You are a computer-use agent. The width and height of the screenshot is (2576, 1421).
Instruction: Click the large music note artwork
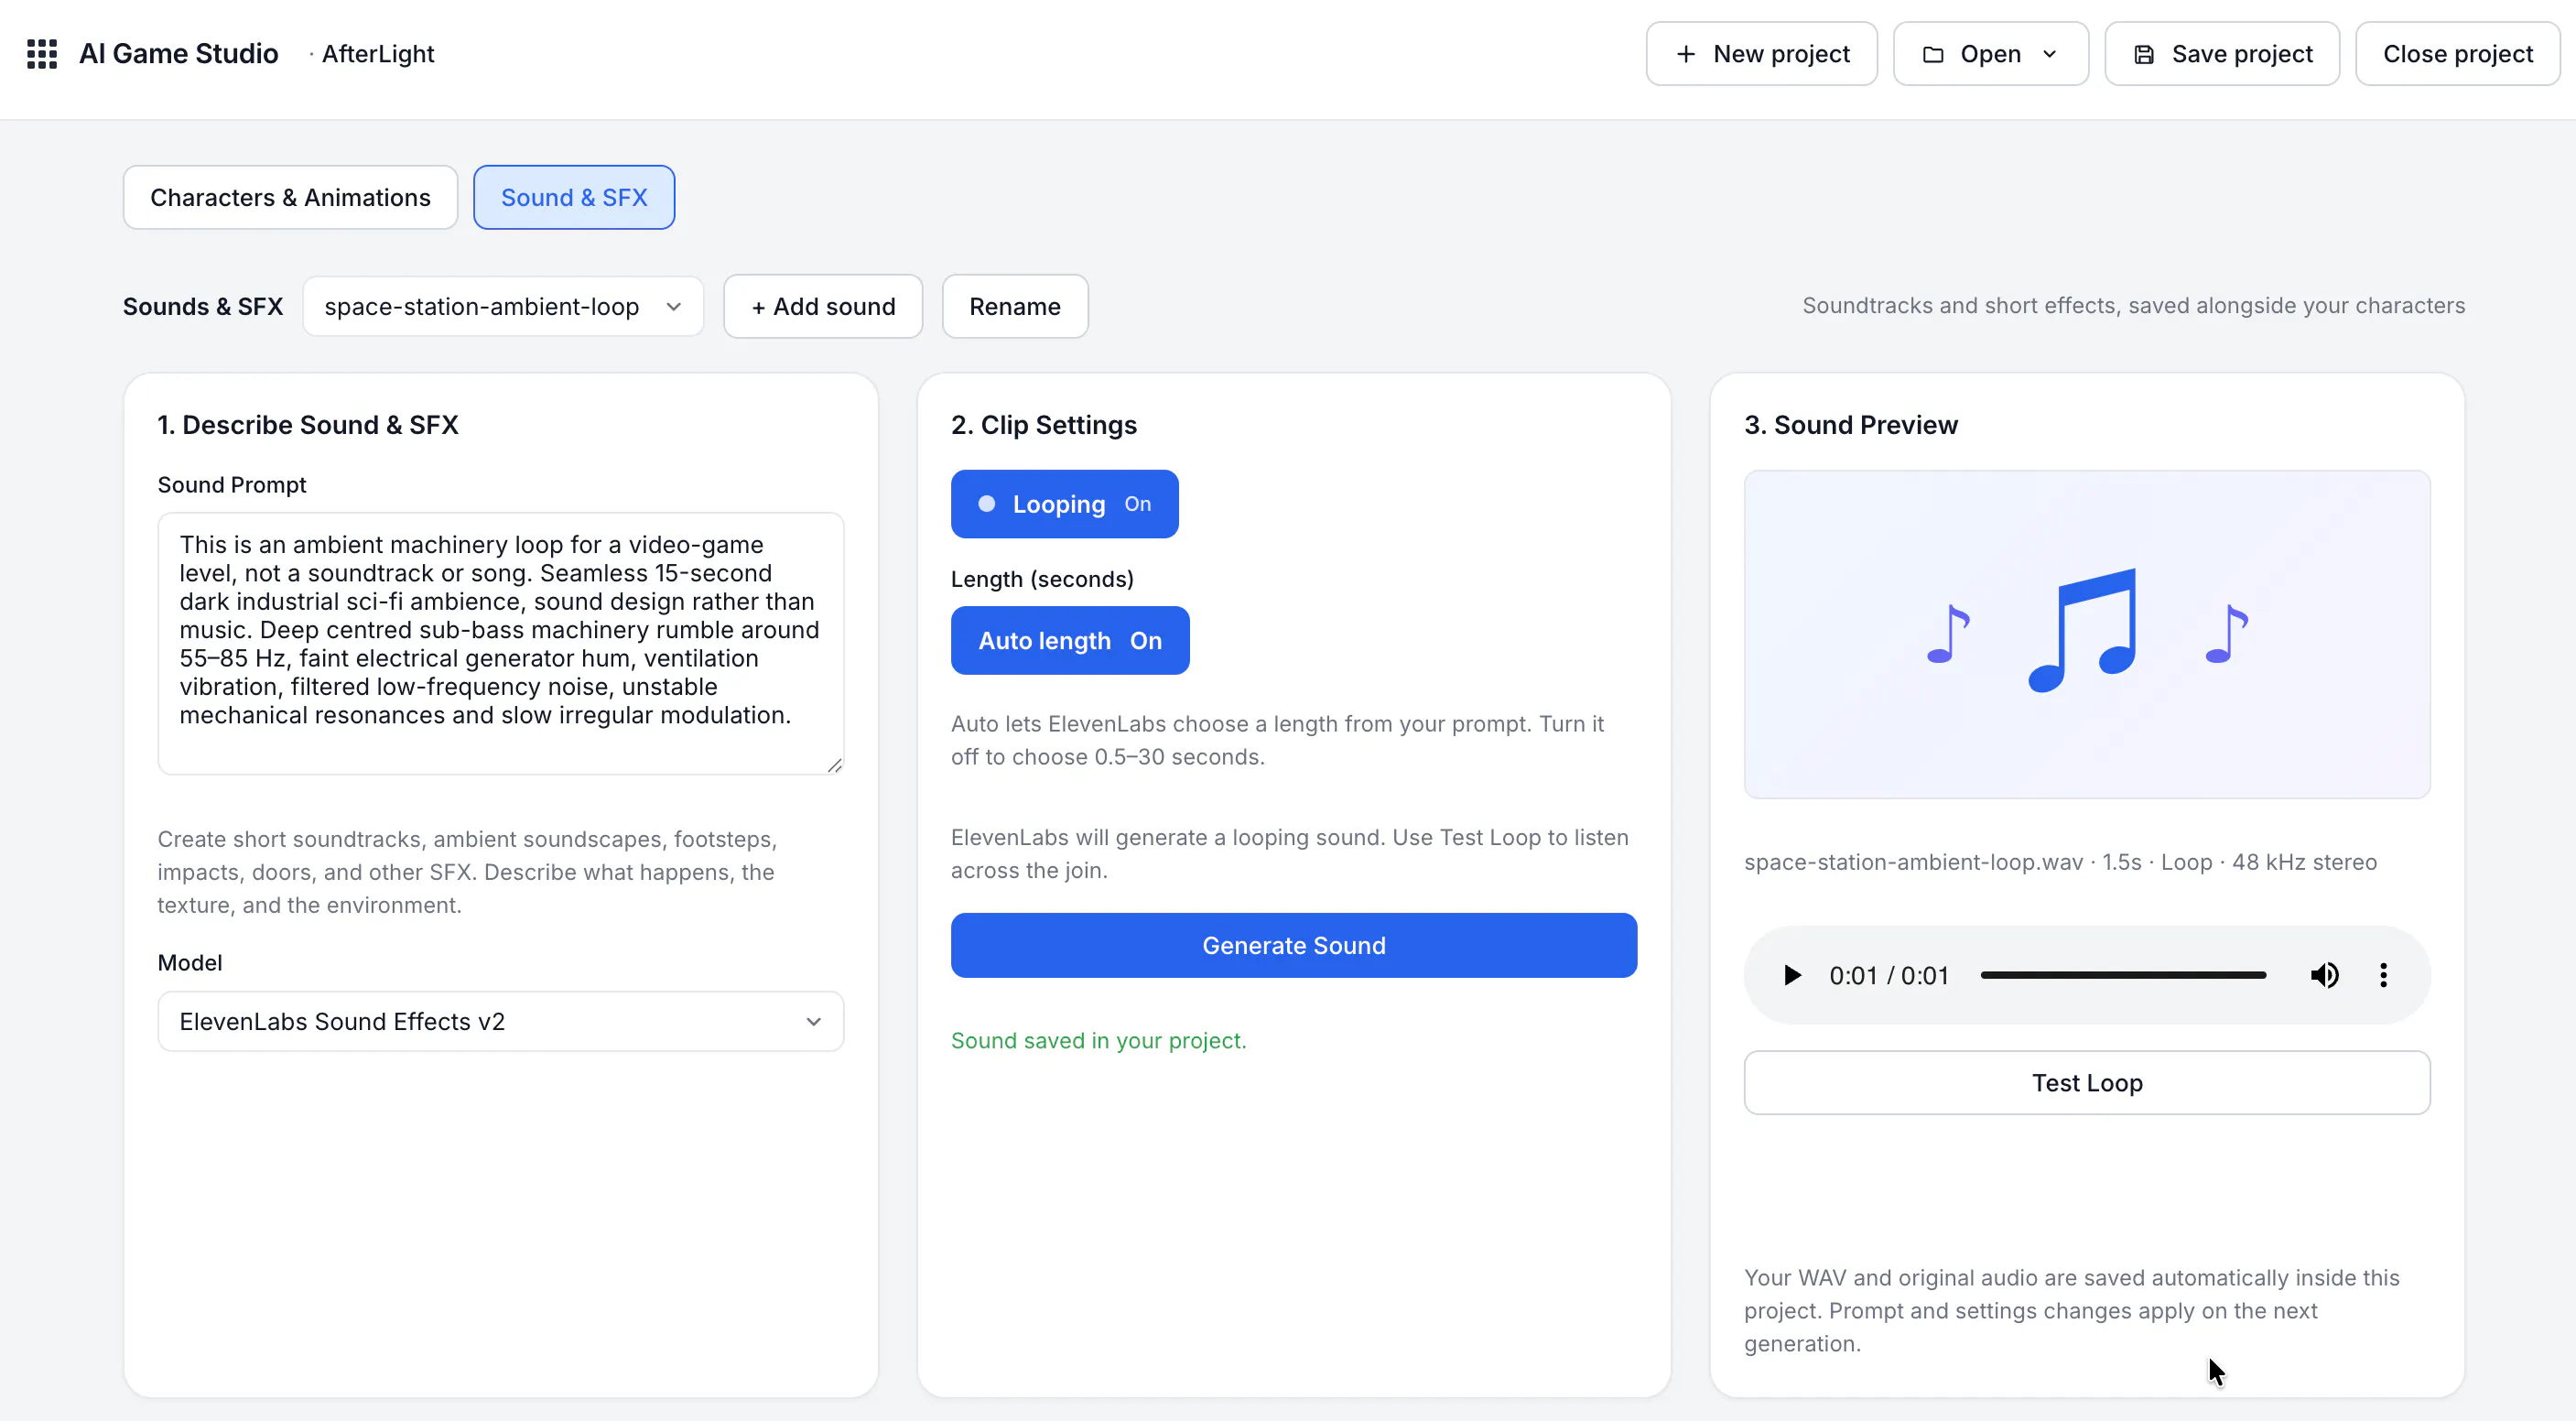[2083, 630]
